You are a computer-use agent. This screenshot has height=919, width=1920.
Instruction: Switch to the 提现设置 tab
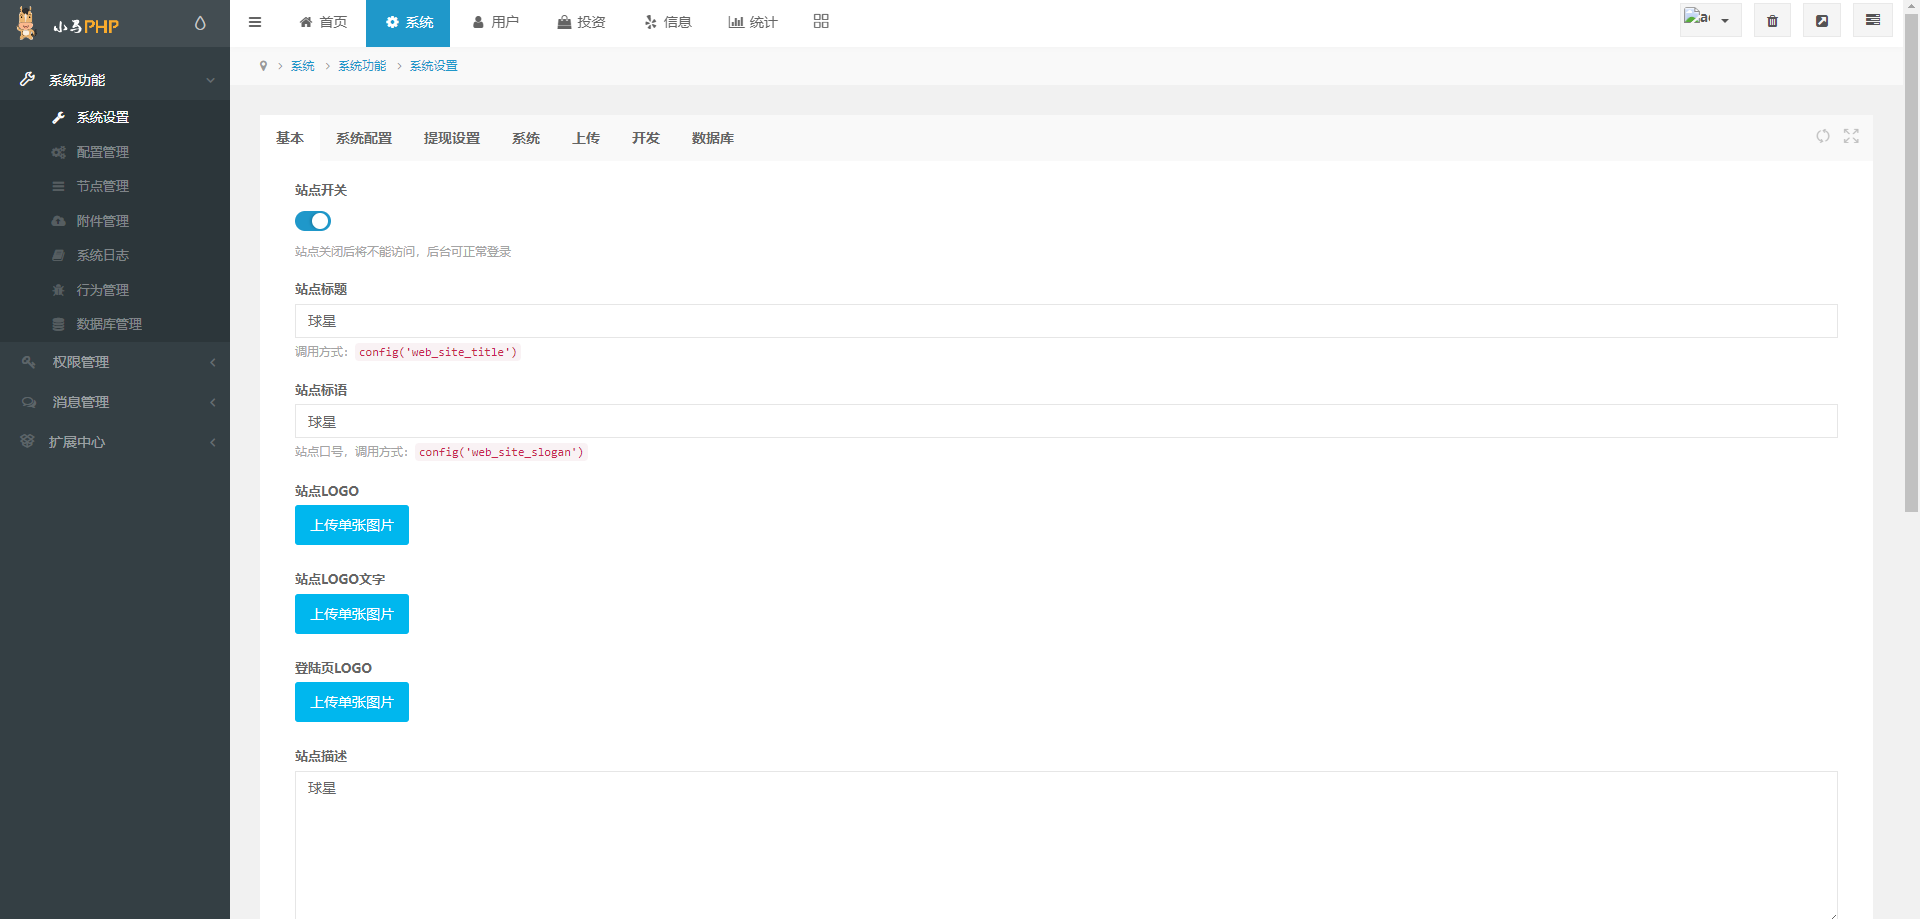point(452,138)
